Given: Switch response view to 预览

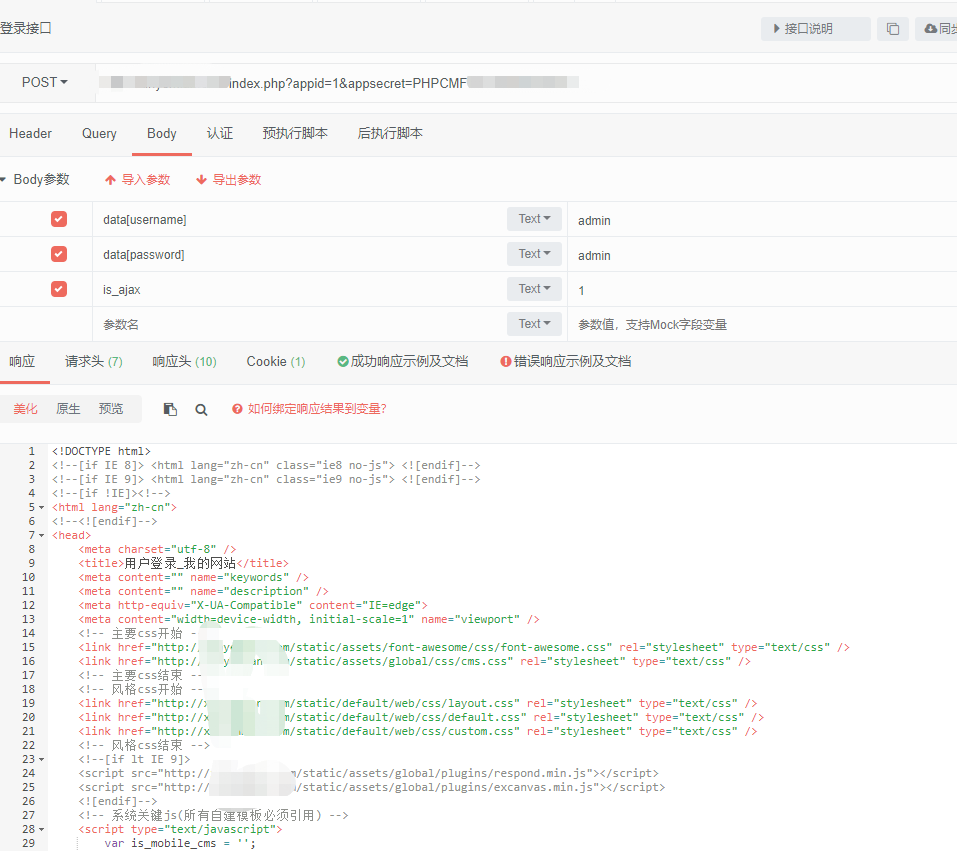Looking at the screenshot, I should (111, 409).
